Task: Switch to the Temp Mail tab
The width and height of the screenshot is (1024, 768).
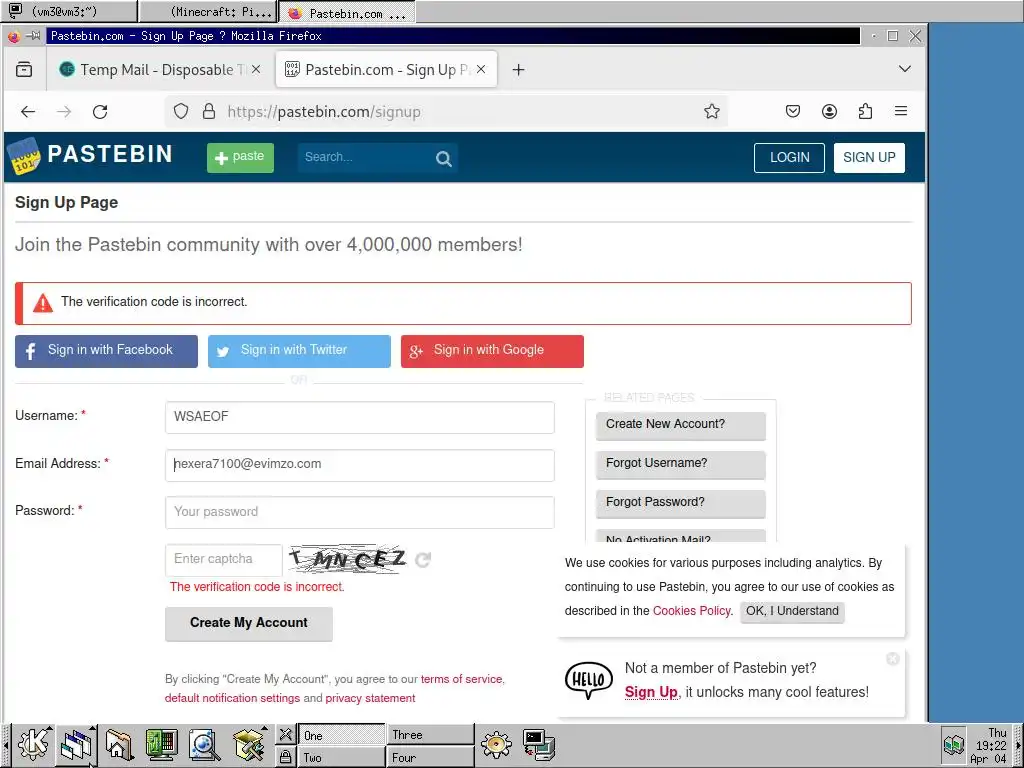Action: click(x=160, y=69)
